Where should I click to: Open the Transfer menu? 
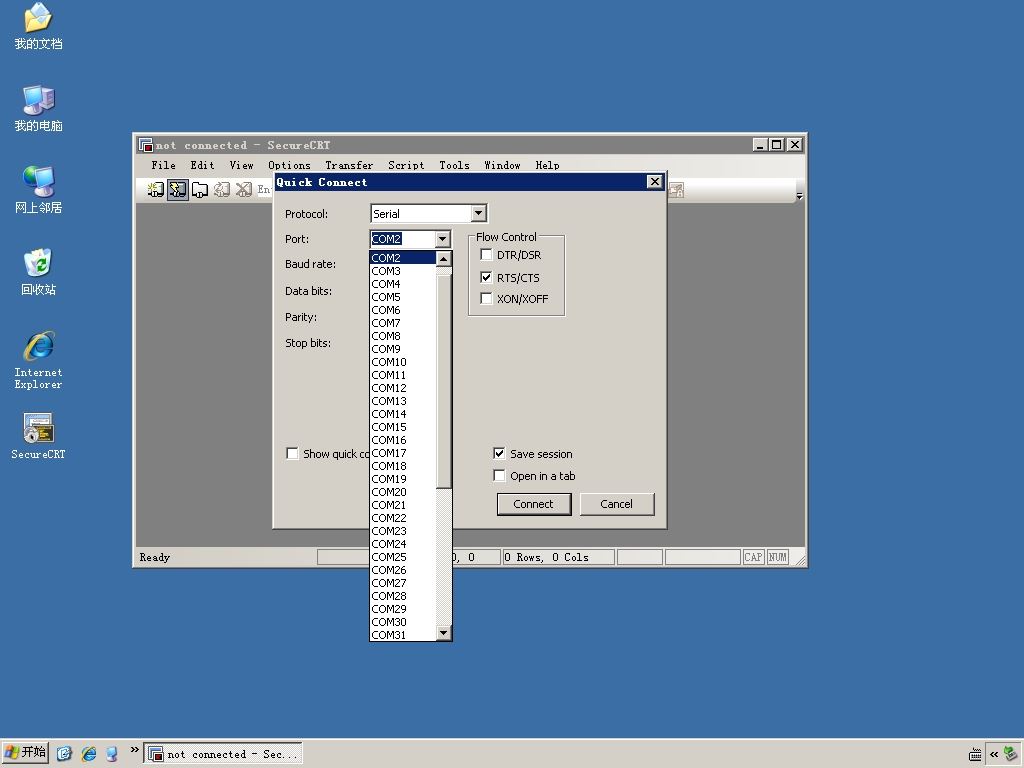(349, 165)
